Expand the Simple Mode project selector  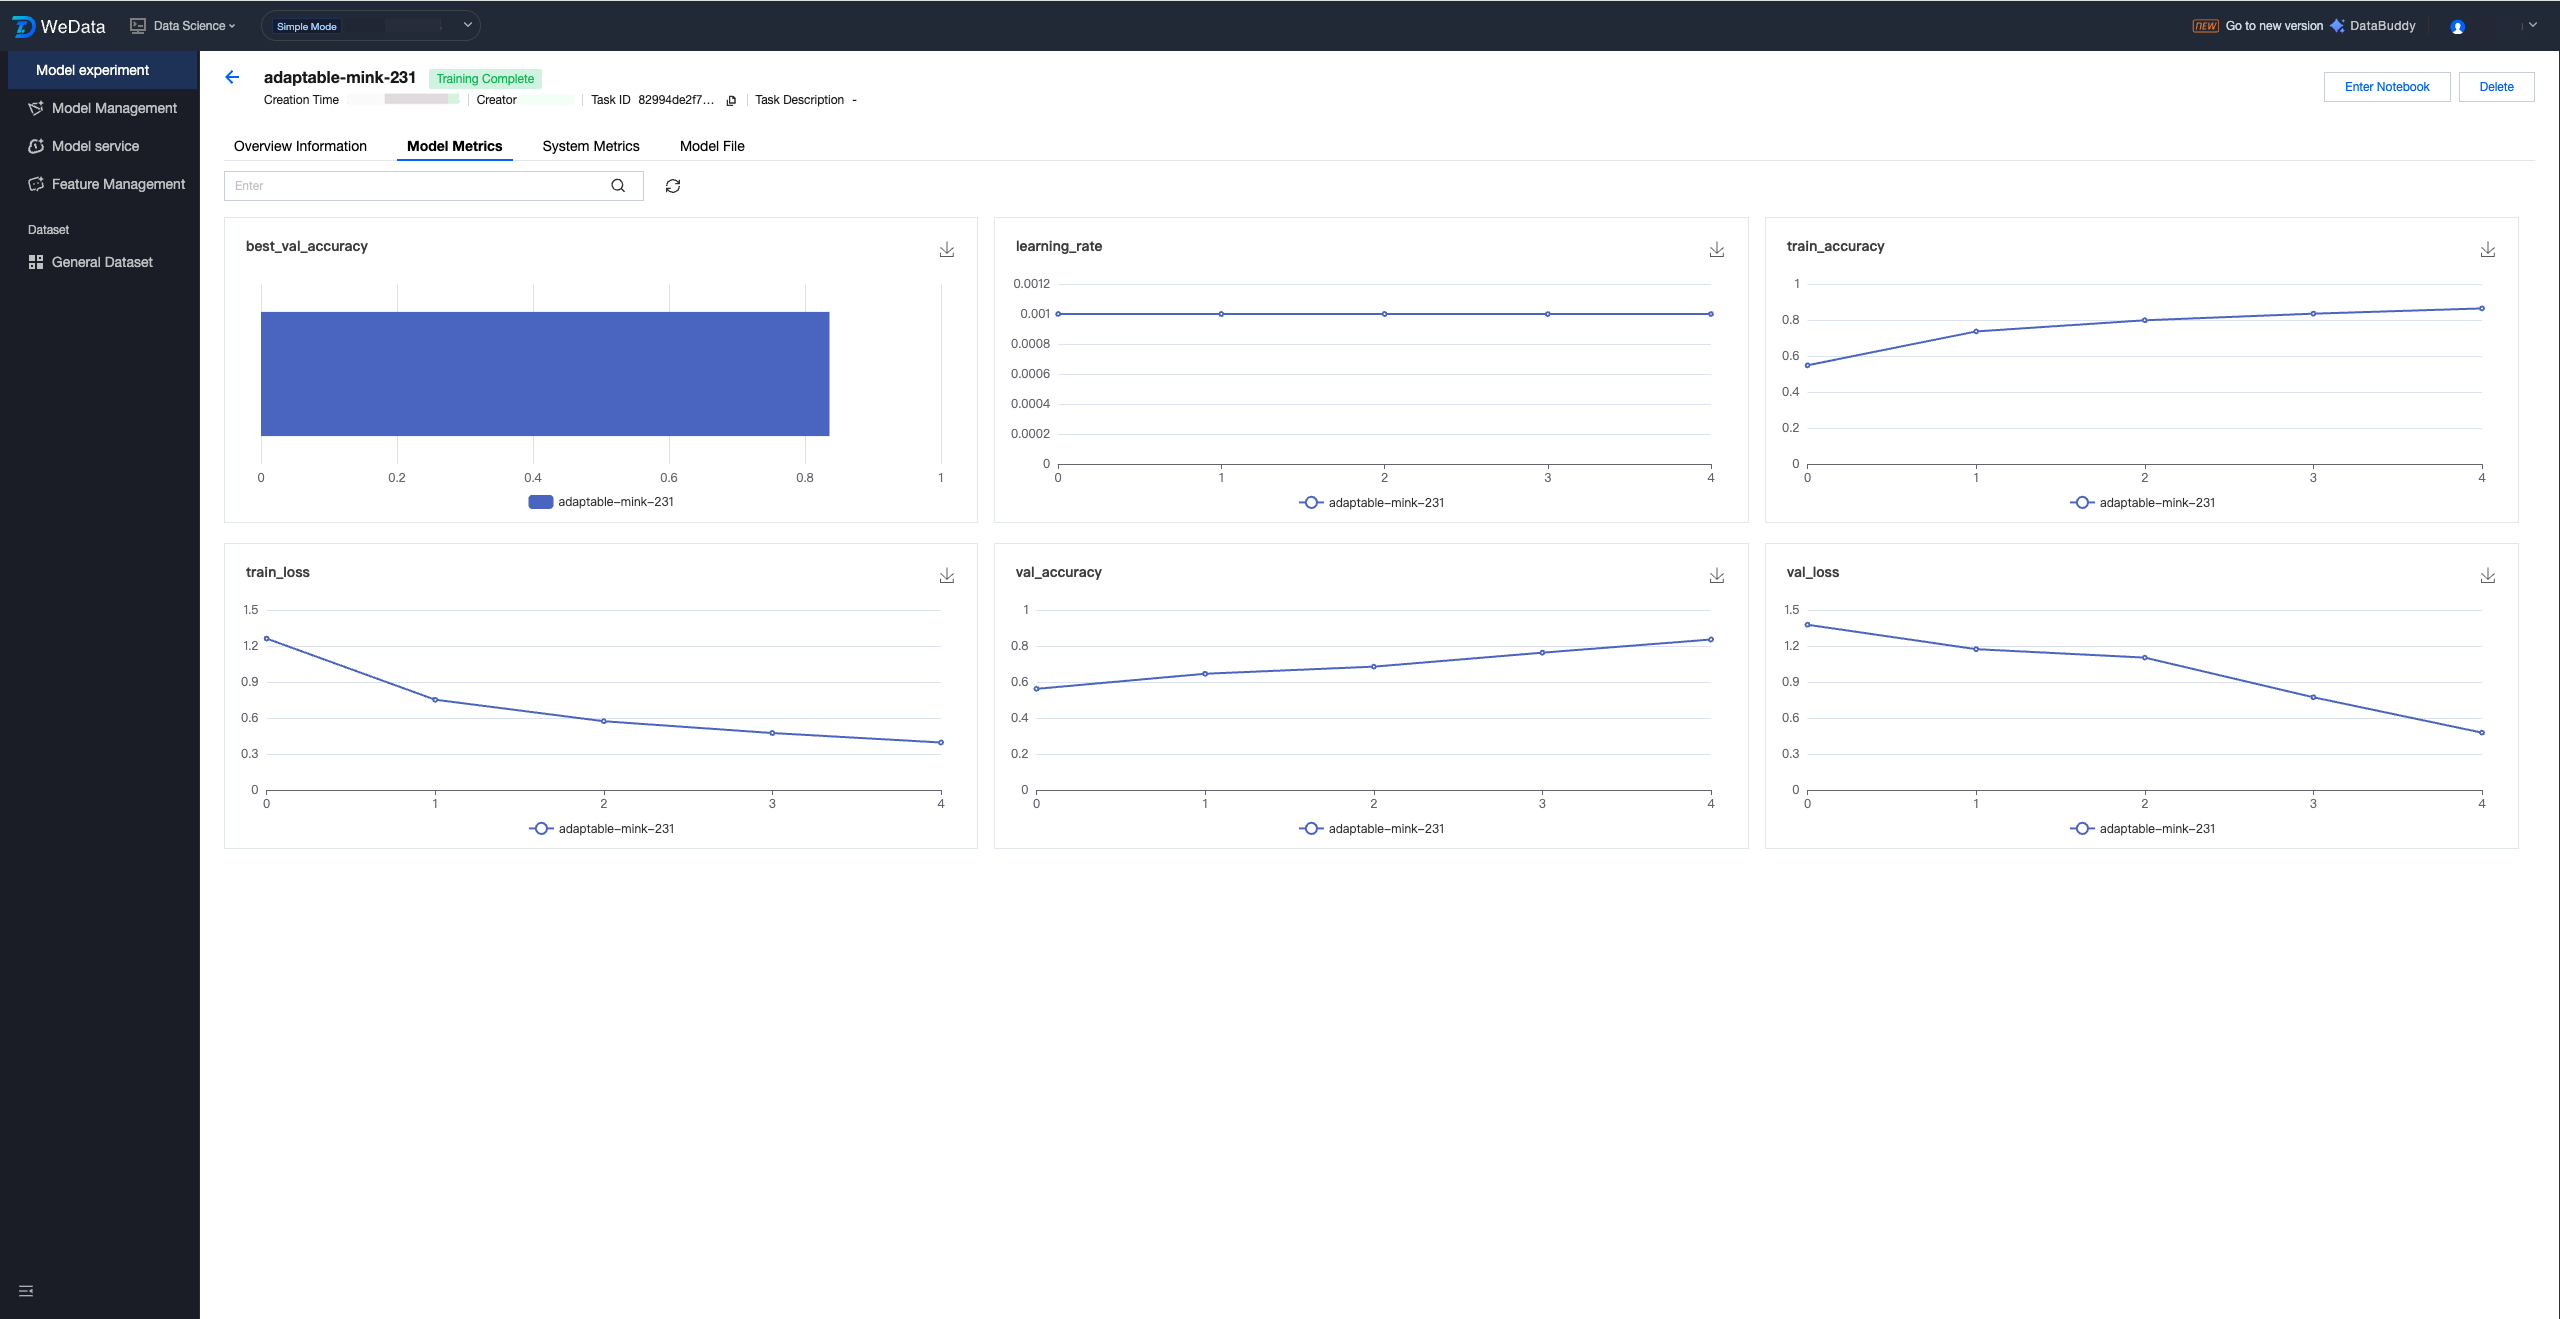tap(467, 25)
